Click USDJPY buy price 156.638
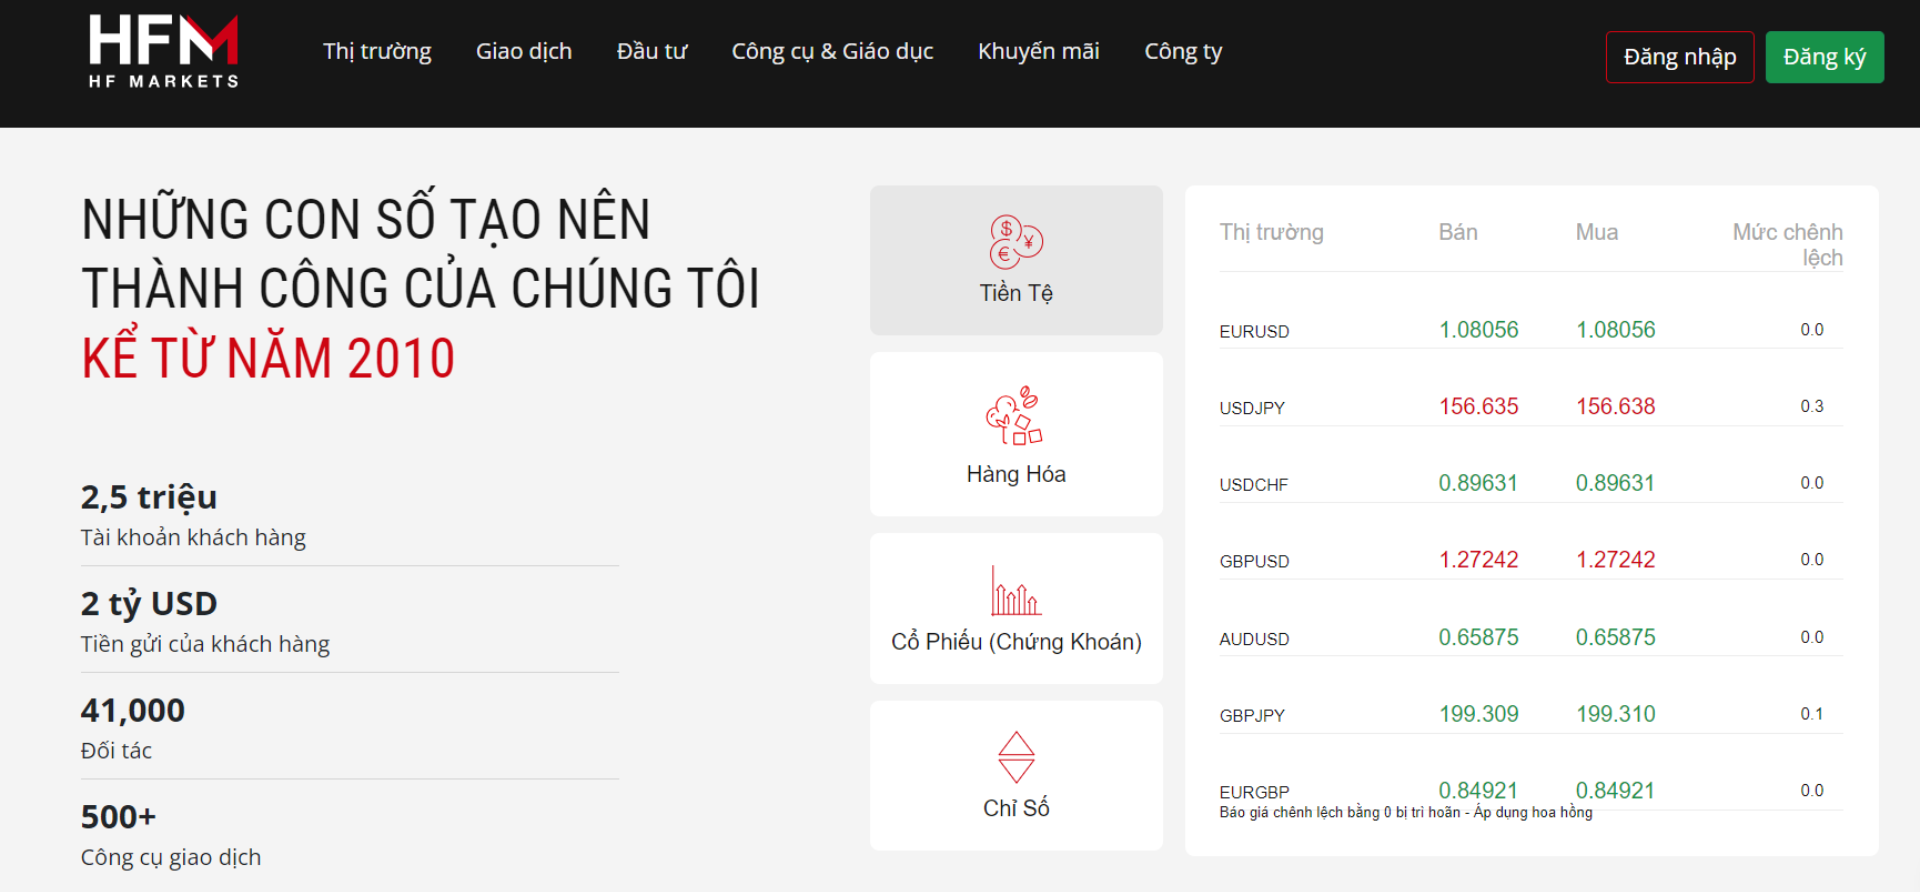This screenshot has width=1920, height=892. tap(1615, 407)
